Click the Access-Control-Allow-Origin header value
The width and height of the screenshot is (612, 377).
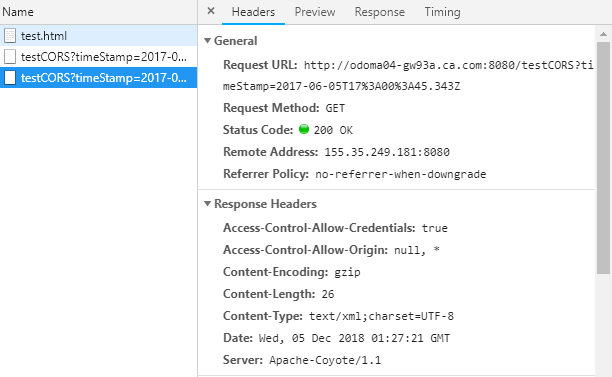point(417,250)
